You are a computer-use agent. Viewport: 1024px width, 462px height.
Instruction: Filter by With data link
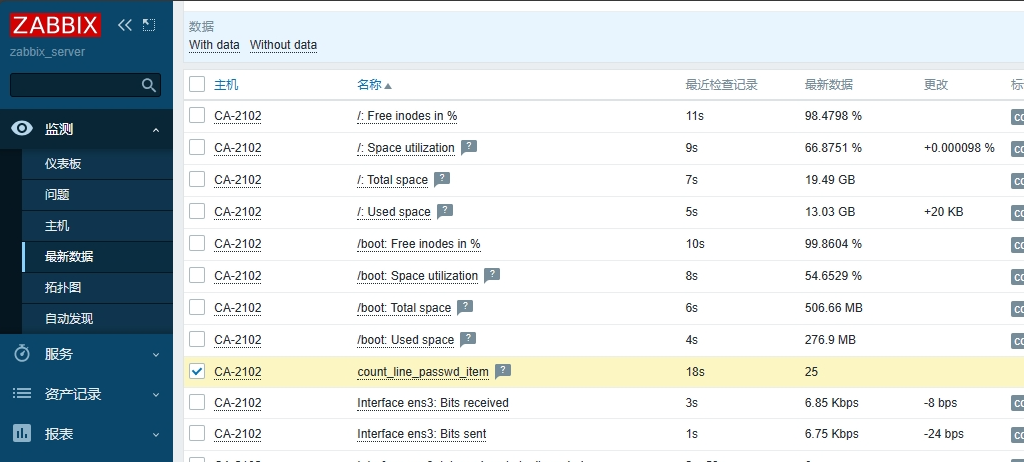click(214, 45)
